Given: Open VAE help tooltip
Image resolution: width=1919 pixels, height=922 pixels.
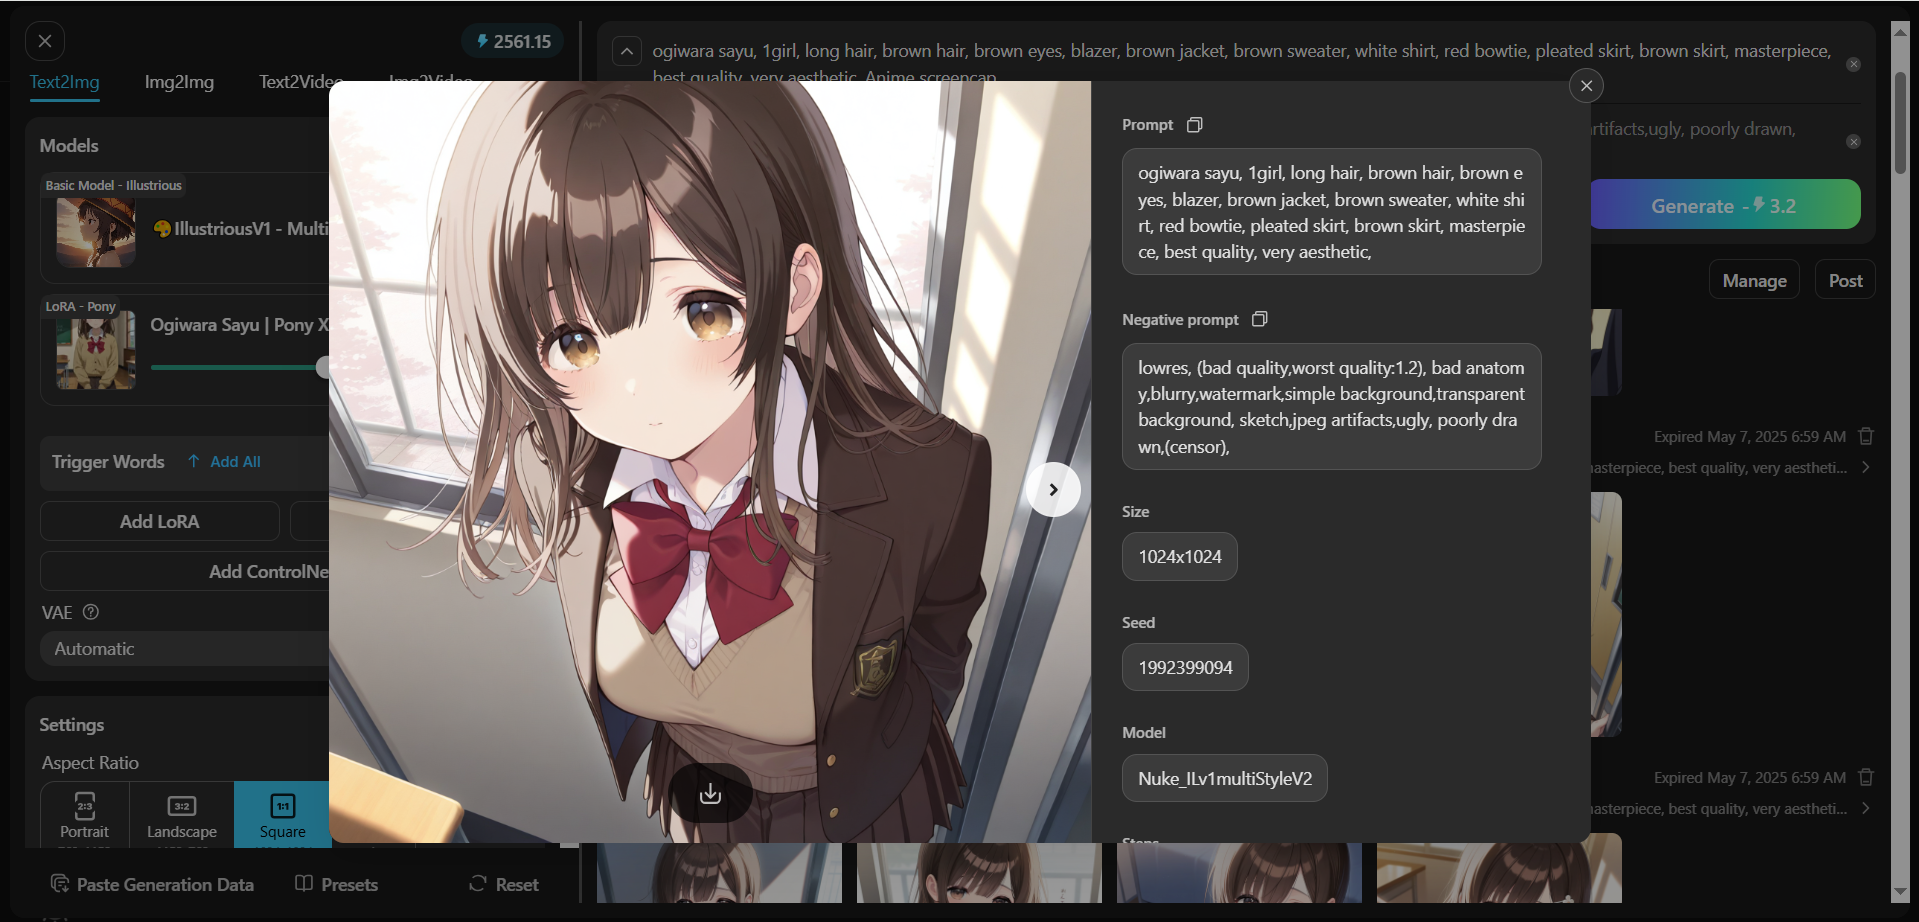Looking at the screenshot, I should pyautogui.click(x=91, y=612).
